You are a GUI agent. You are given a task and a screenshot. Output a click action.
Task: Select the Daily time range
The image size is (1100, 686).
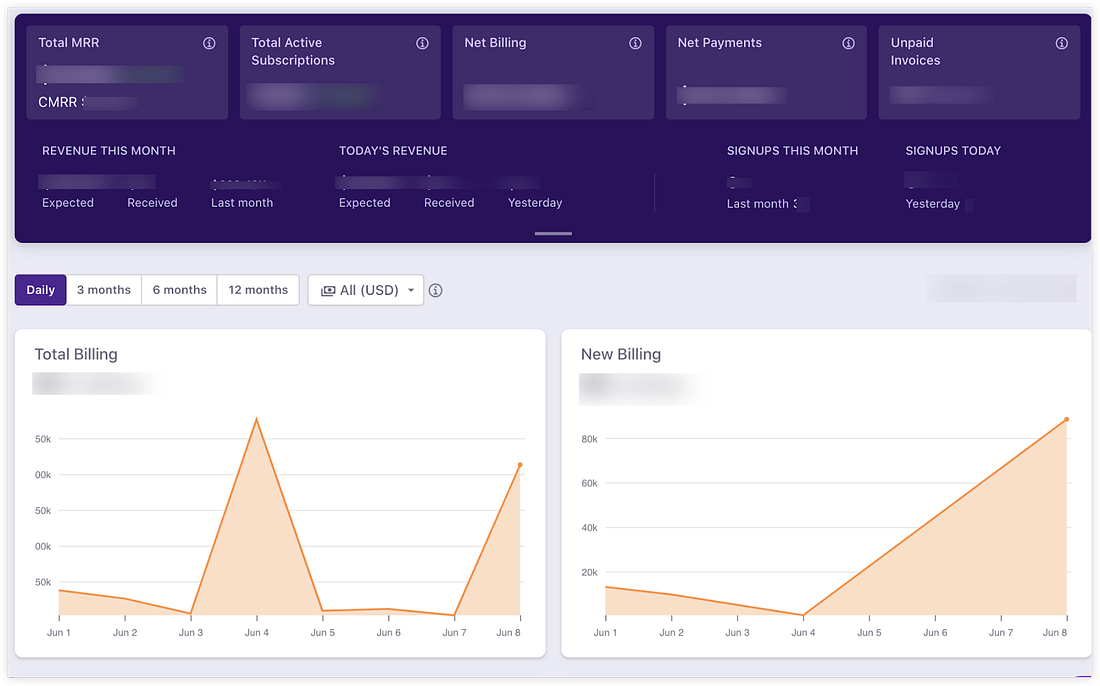41,290
